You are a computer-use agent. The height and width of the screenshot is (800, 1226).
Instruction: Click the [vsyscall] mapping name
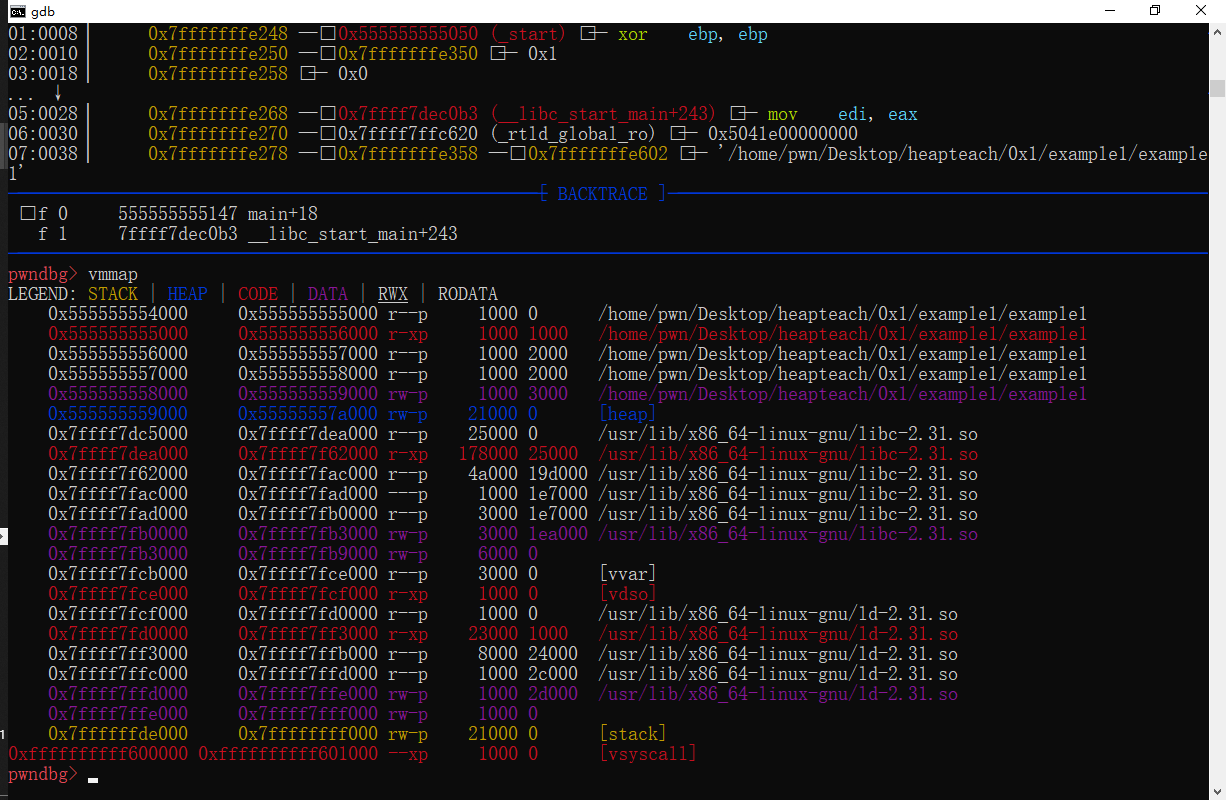648,754
